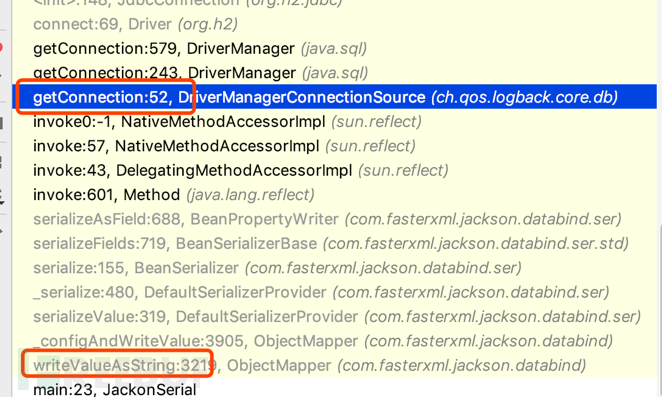
Task: Select serialize:155 BeanSerializer frame
Action: coord(334,268)
